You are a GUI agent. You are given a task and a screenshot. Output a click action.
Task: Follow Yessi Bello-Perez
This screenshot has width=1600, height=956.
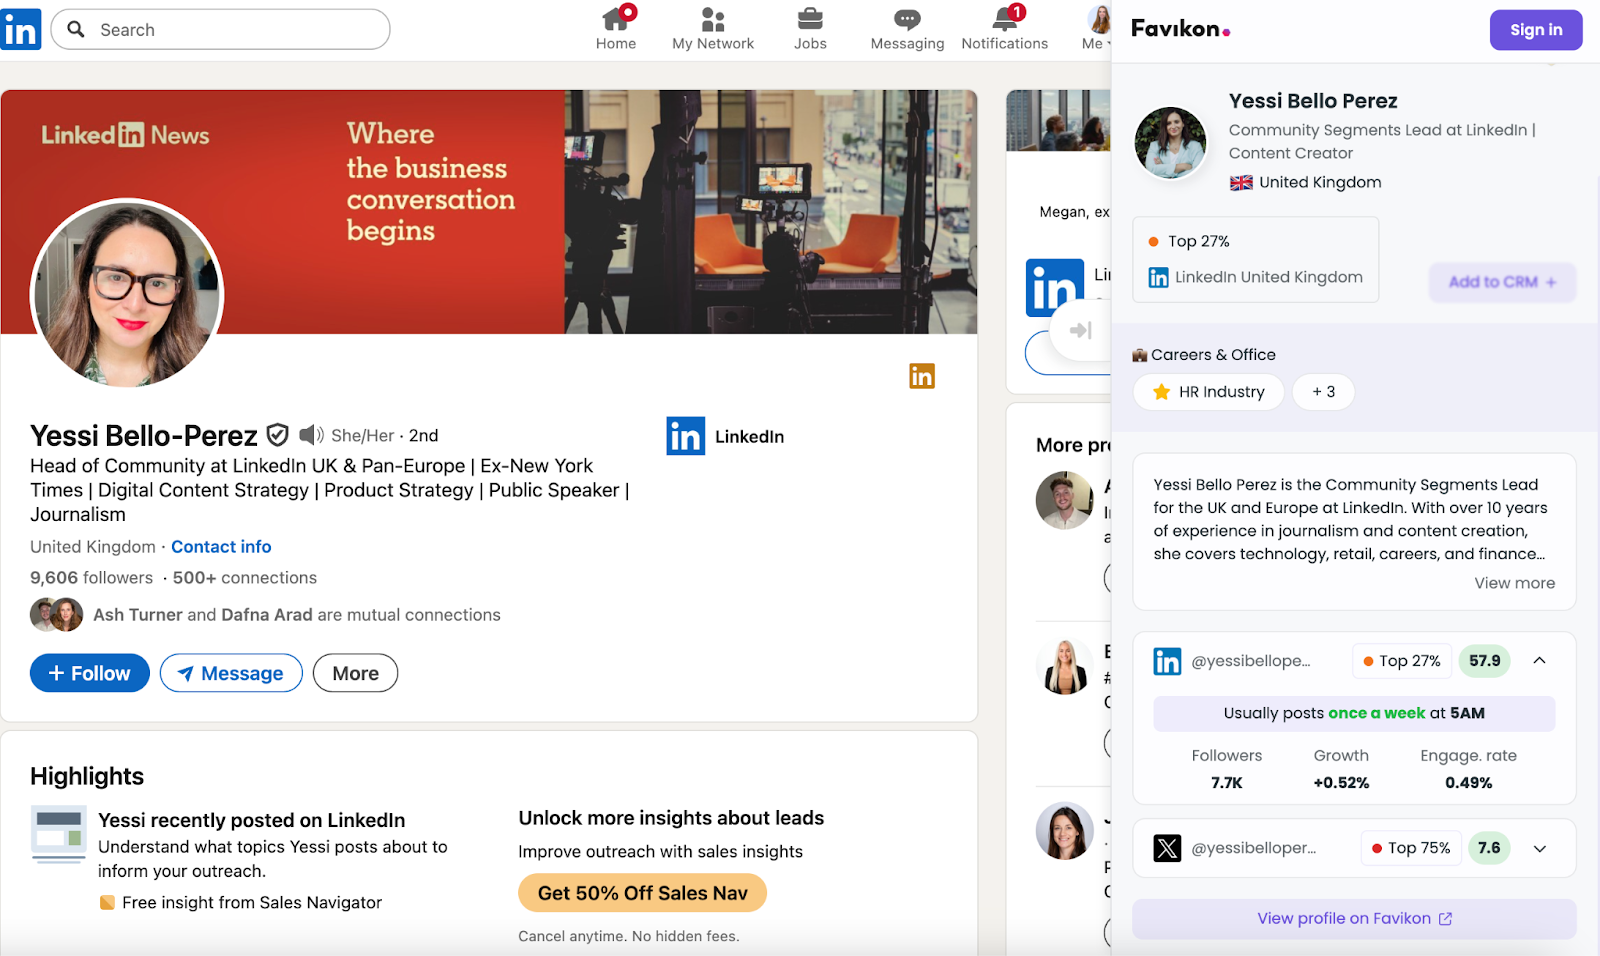coord(90,673)
